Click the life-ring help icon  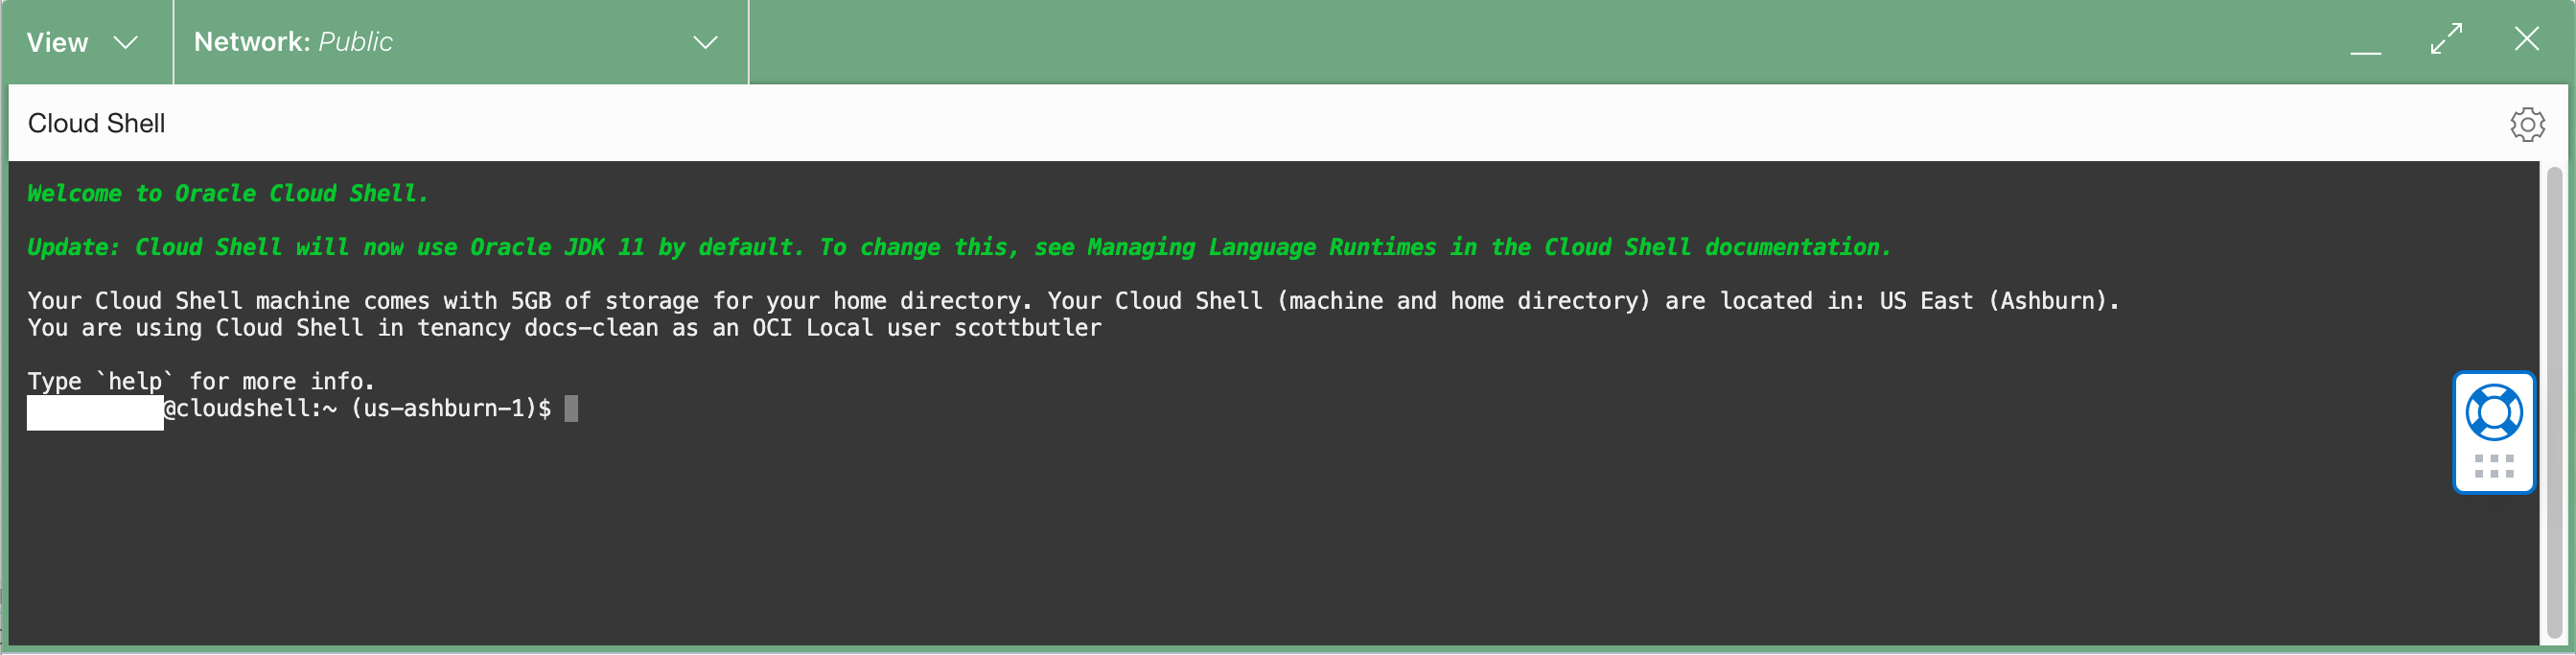(x=2494, y=413)
